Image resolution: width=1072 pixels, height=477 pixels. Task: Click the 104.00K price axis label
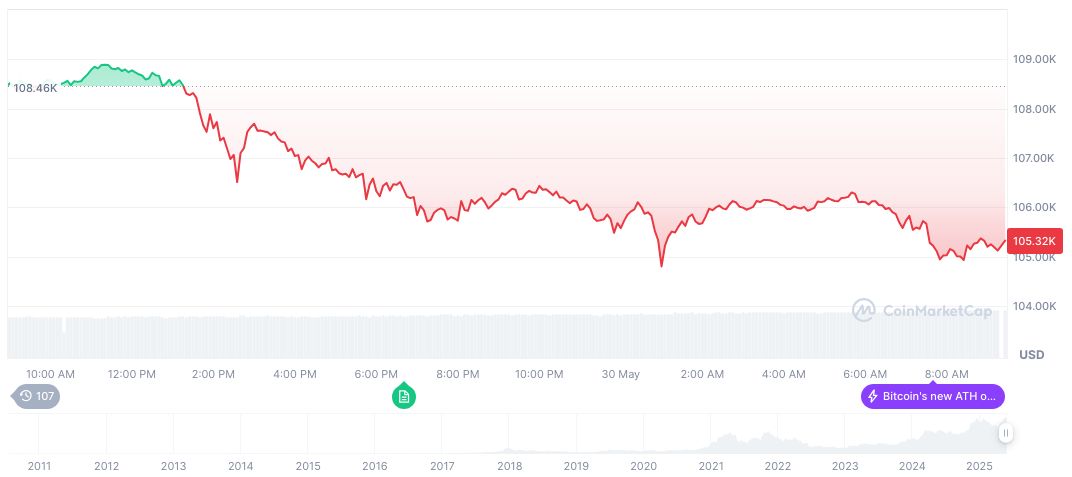(1034, 306)
